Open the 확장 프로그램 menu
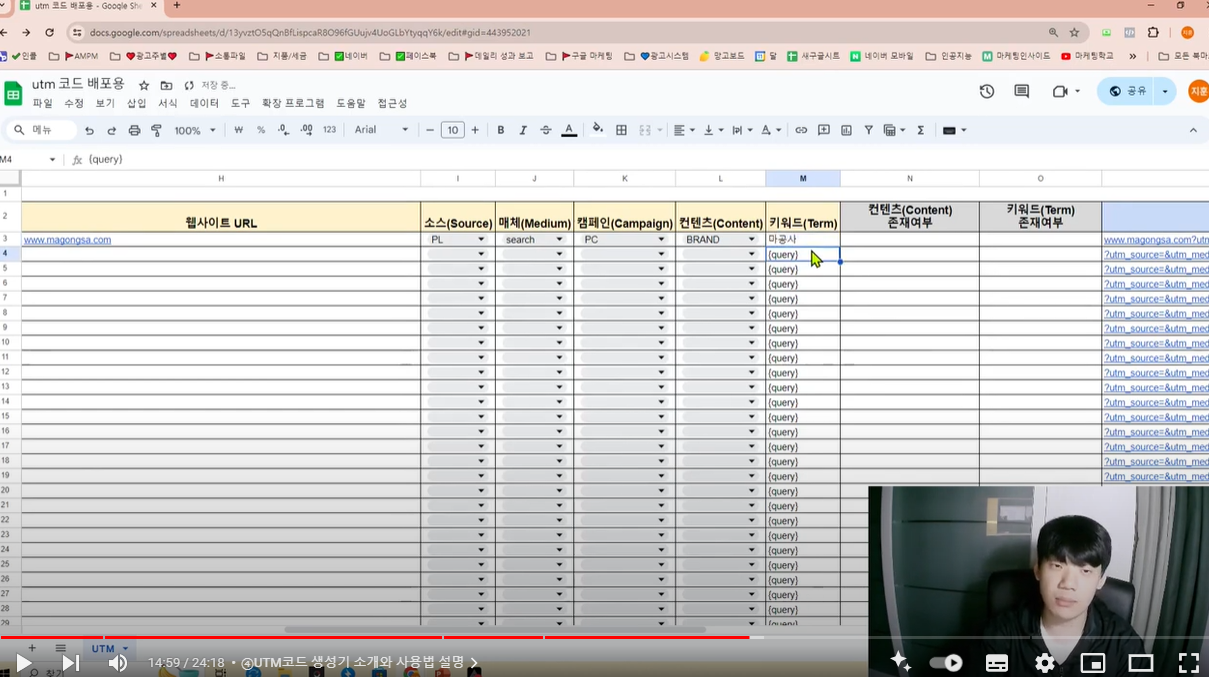This screenshot has height=677, width=1209. [293, 103]
